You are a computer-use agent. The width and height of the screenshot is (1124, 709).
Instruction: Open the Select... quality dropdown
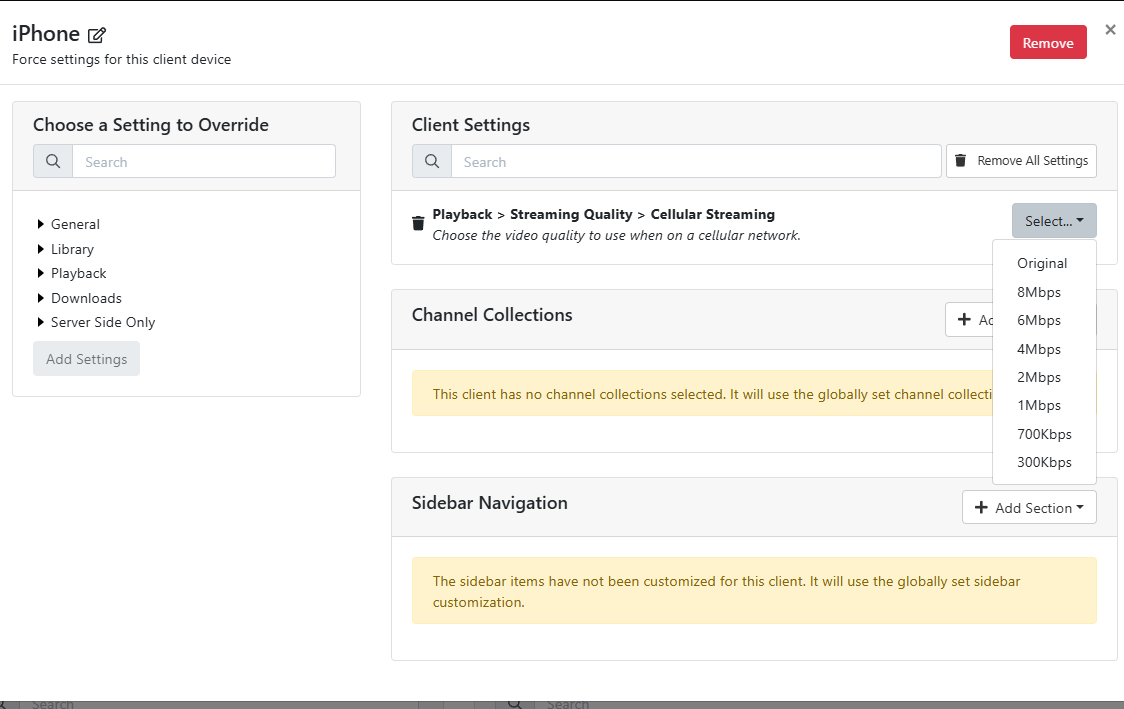point(1054,221)
